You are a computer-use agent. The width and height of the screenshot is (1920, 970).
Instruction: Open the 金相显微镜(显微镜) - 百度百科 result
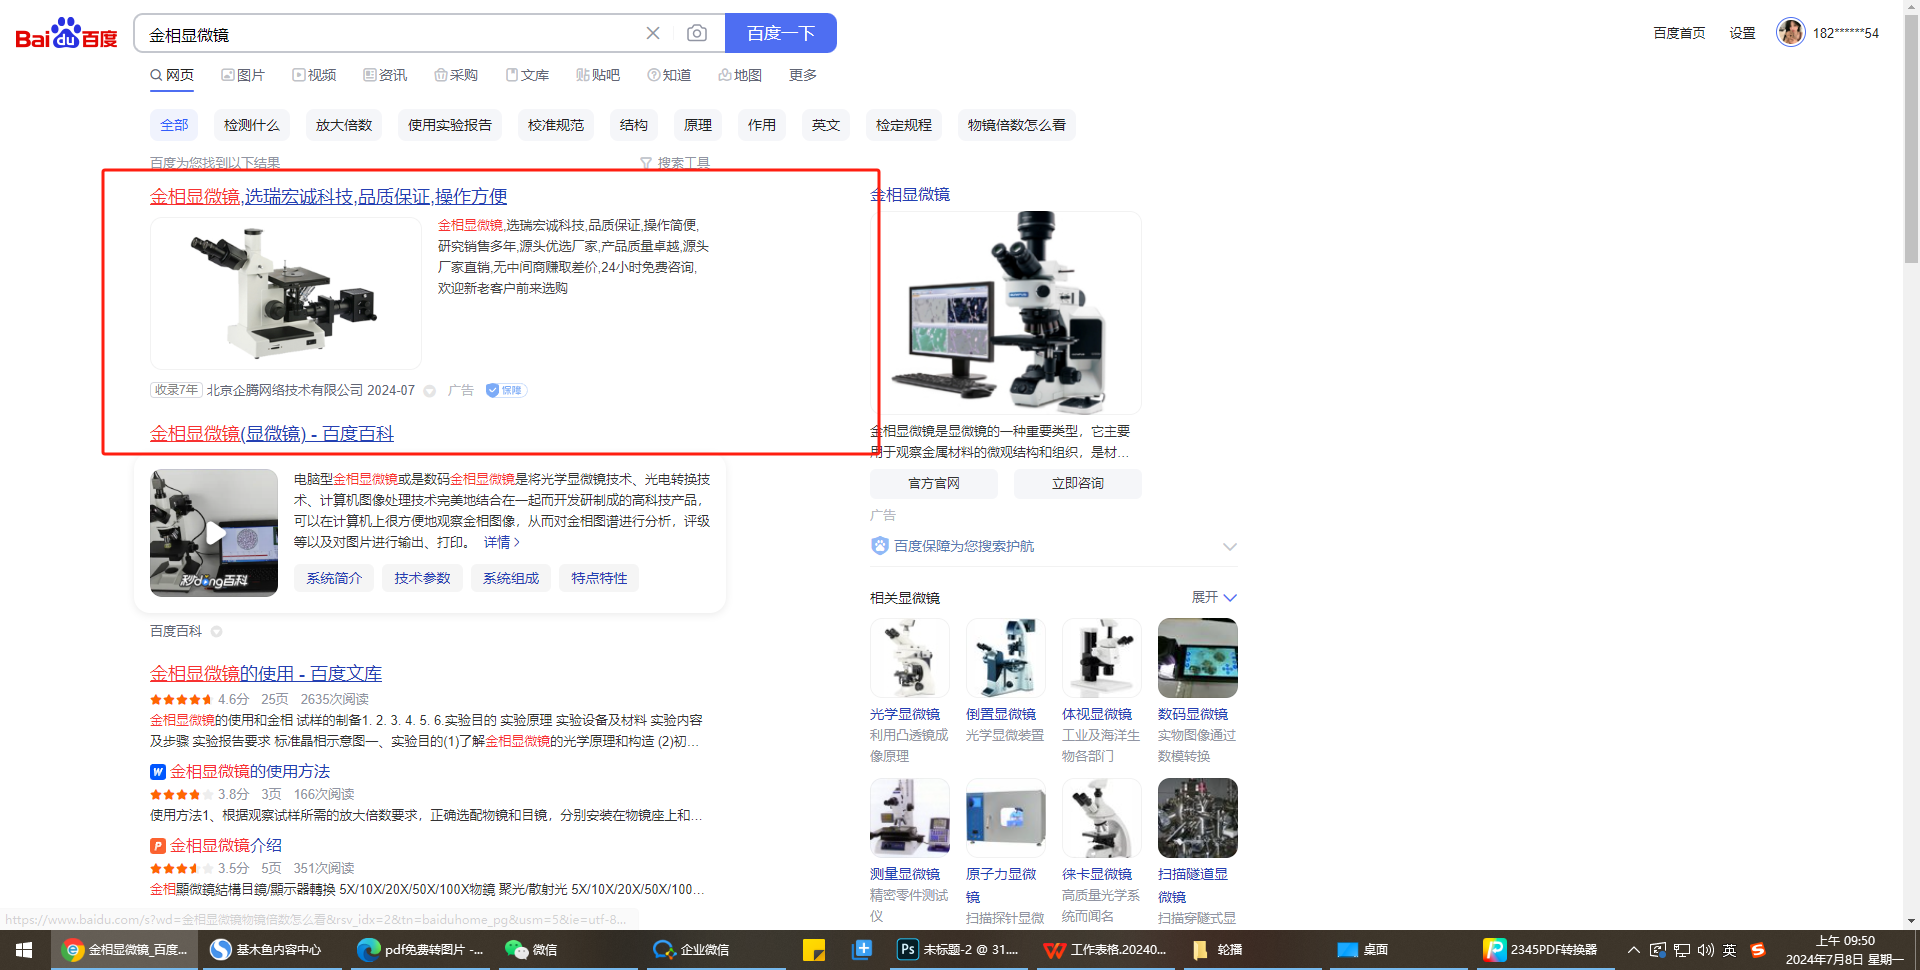coord(272,433)
